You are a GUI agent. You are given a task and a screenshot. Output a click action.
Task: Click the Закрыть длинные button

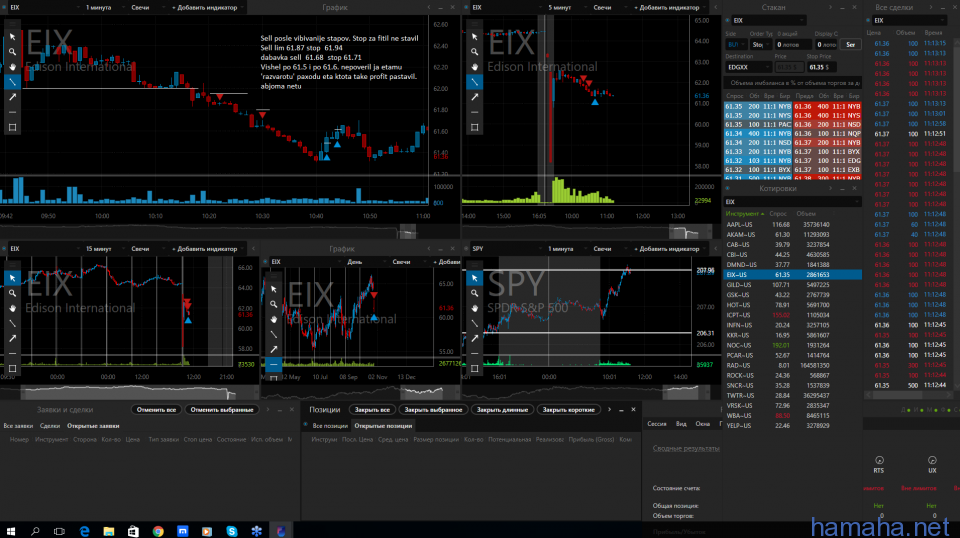click(x=502, y=409)
